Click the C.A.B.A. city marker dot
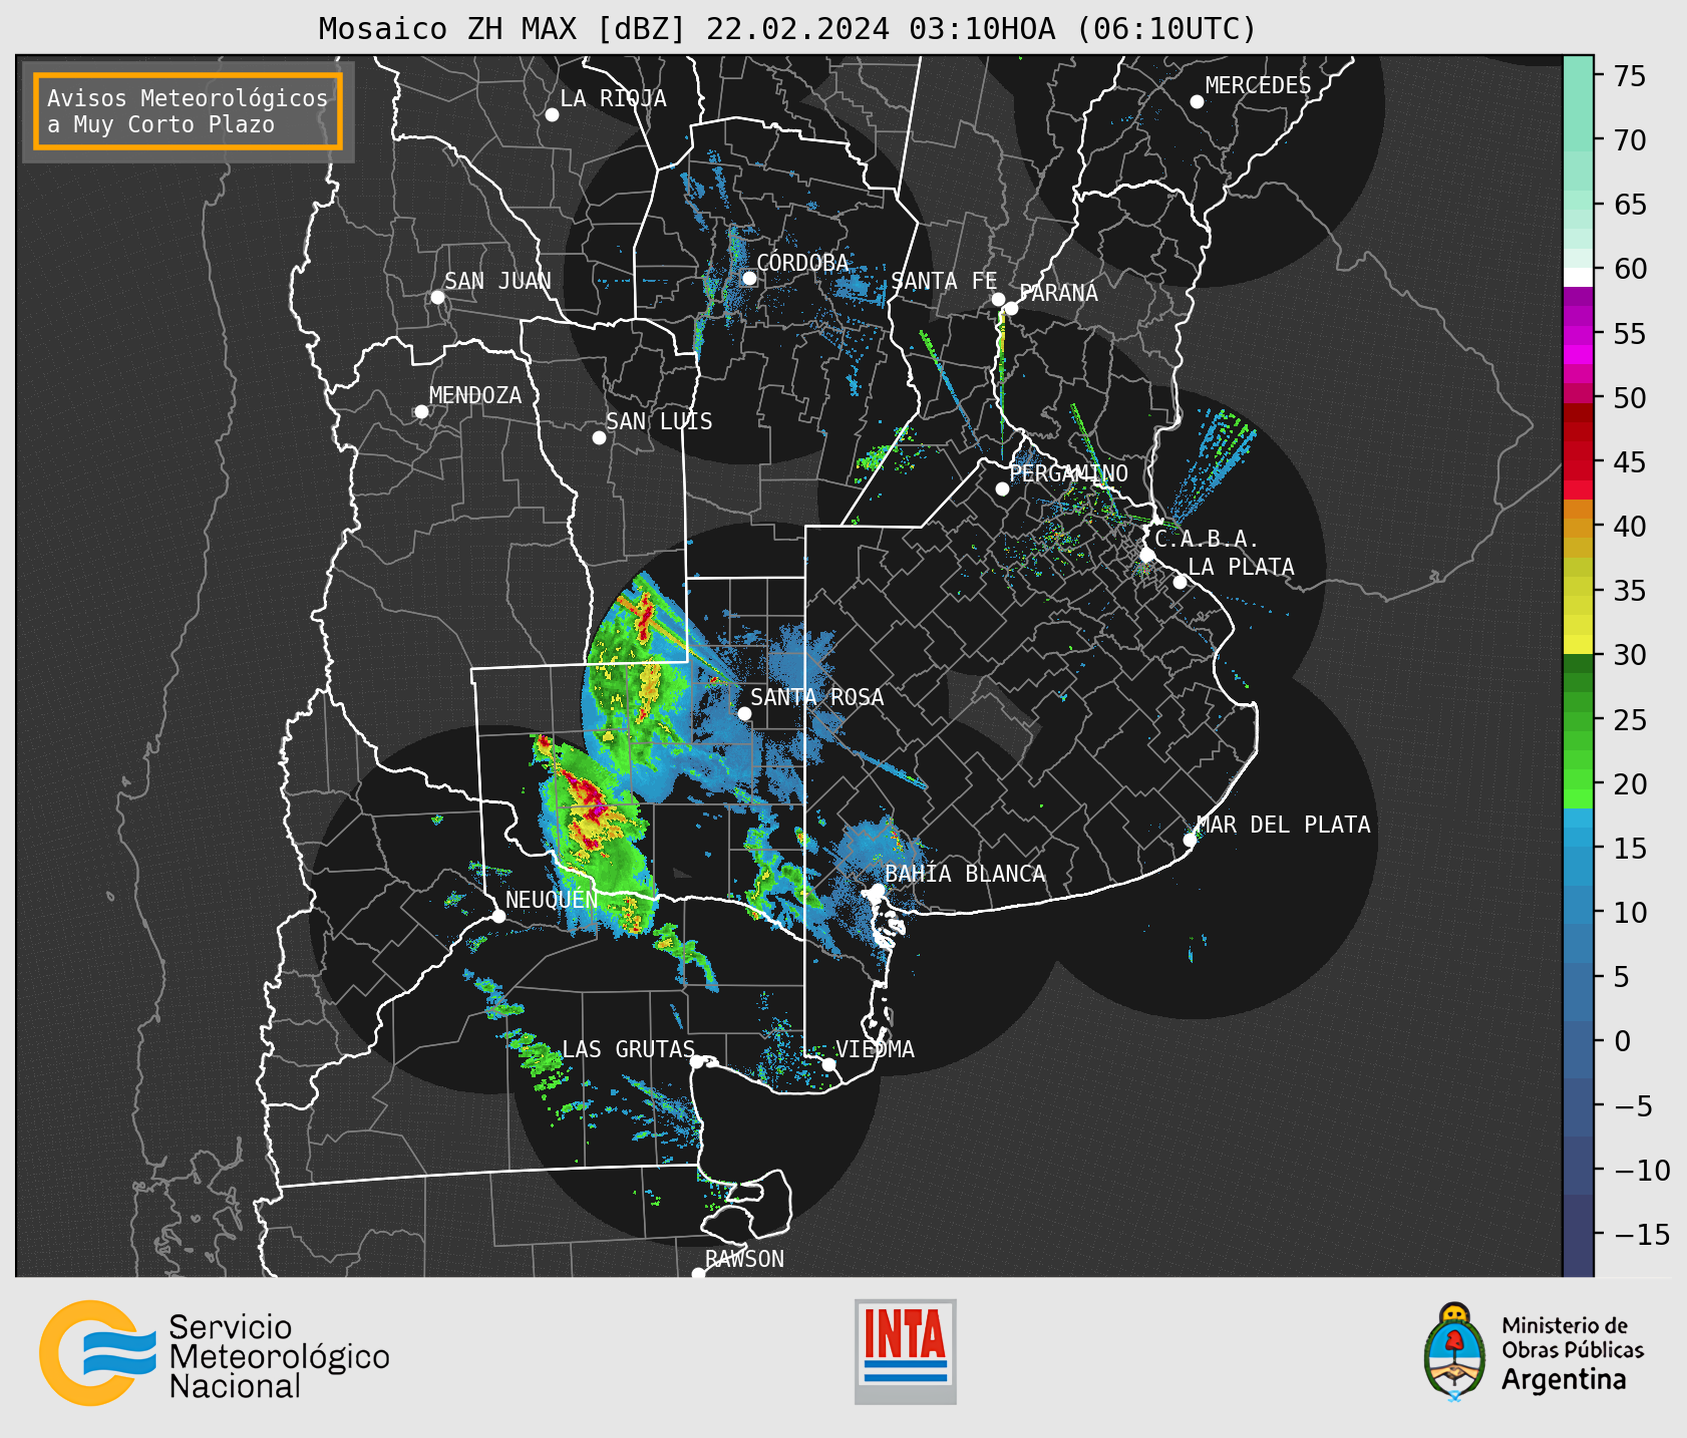Viewport: 1687px width, 1438px height. coord(1148,555)
